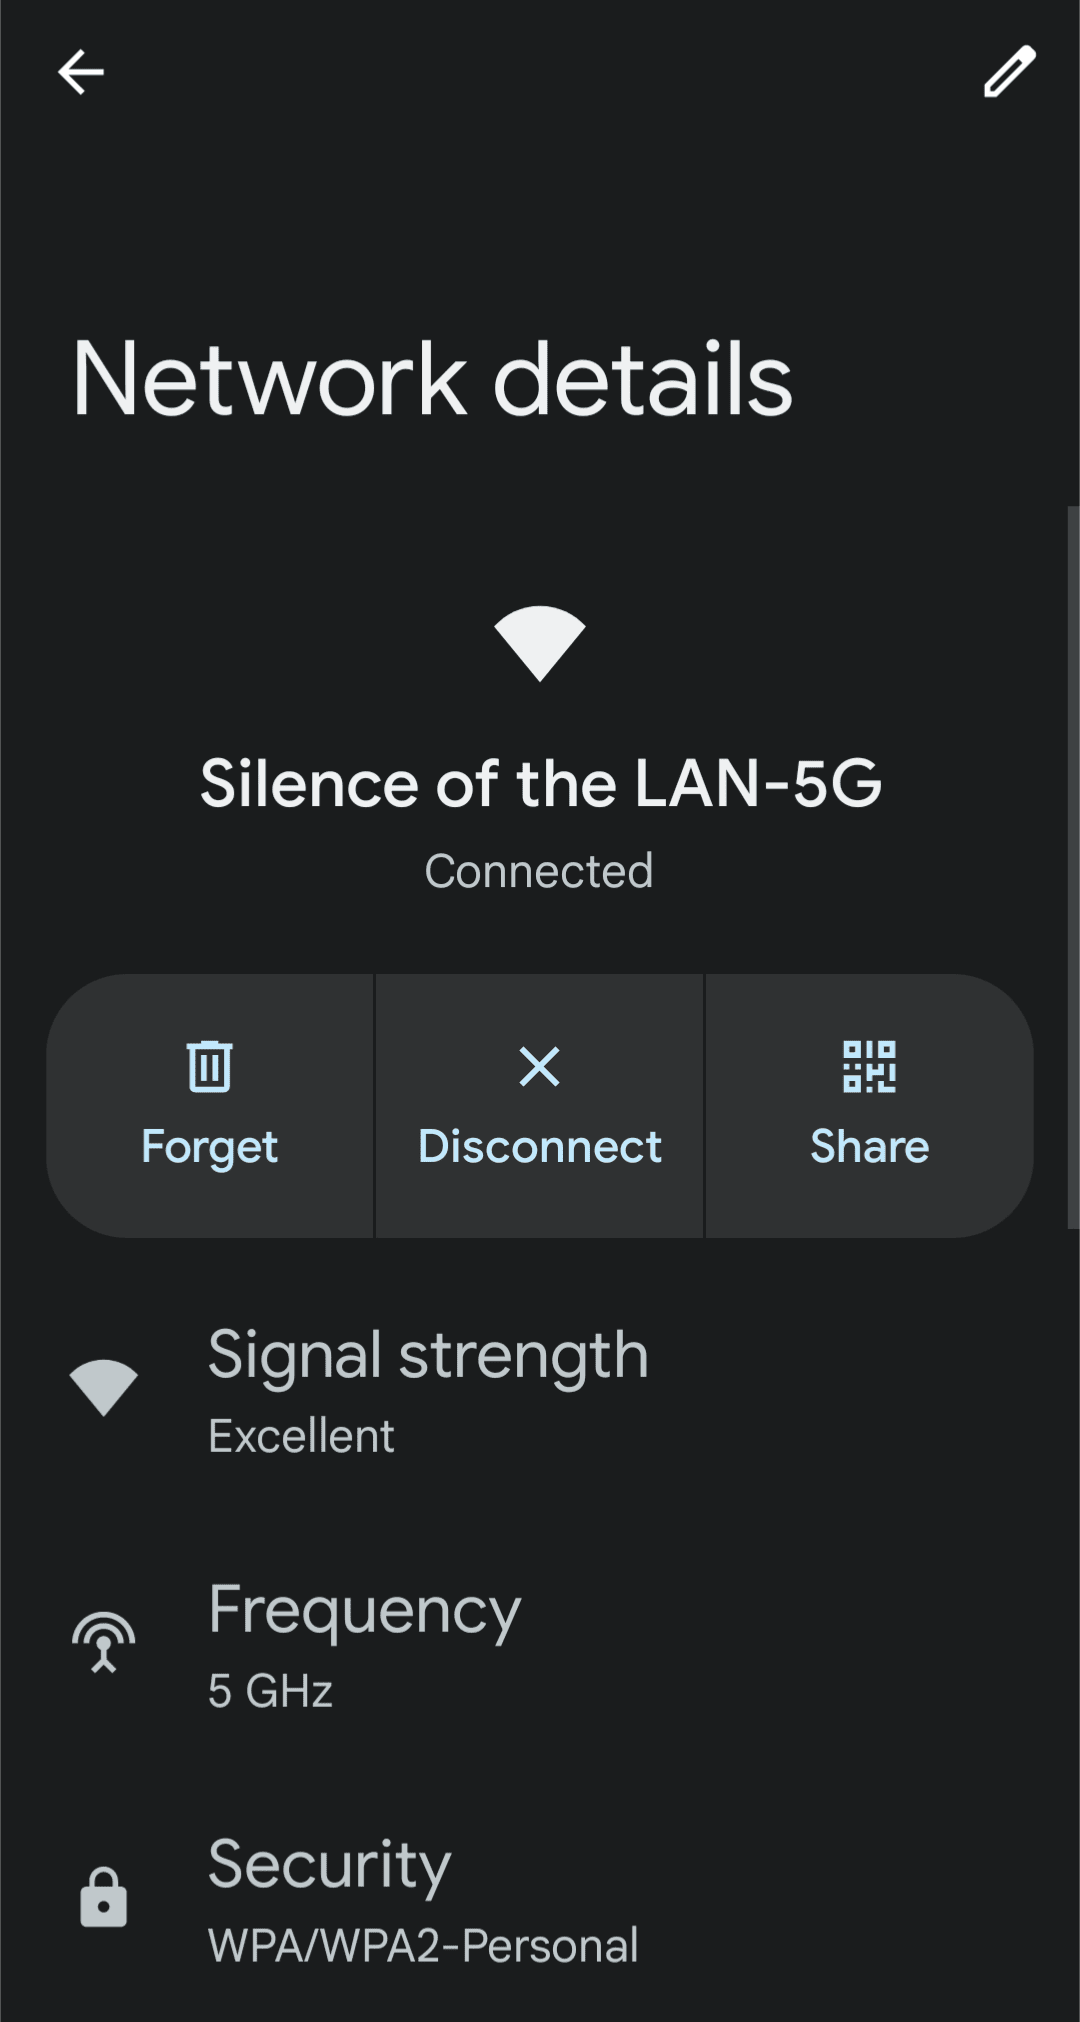The height and width of the screenshot is (2022, 1080).
Task: Tap the back arrow
Action: (81, 72)
